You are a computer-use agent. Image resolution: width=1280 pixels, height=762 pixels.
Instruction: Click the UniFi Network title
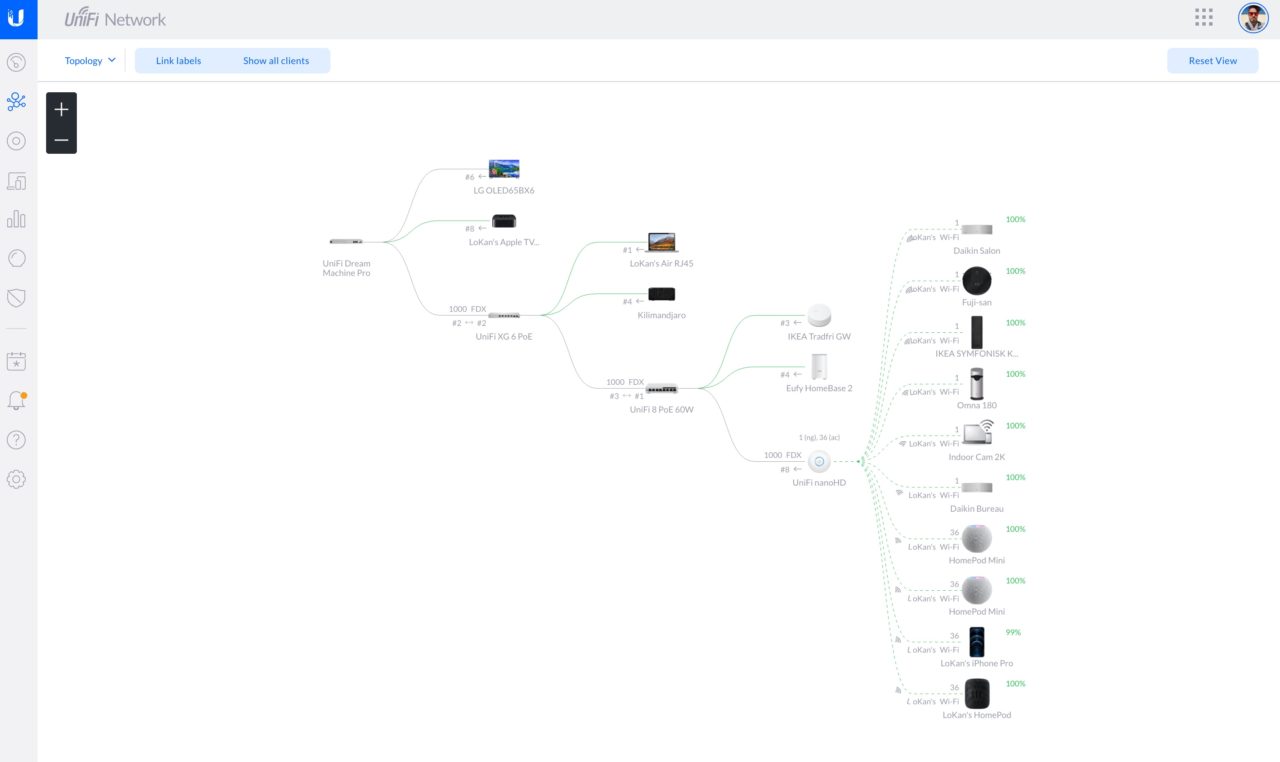[115, 19]
